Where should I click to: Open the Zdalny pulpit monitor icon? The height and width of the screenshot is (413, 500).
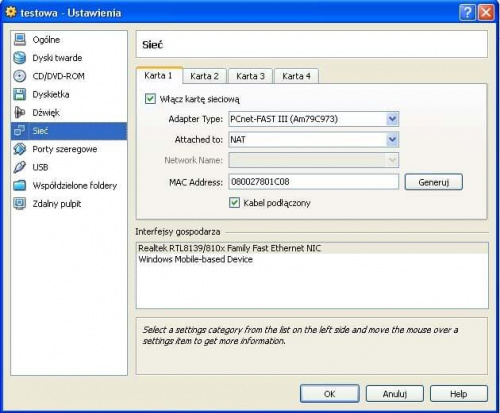20,203
